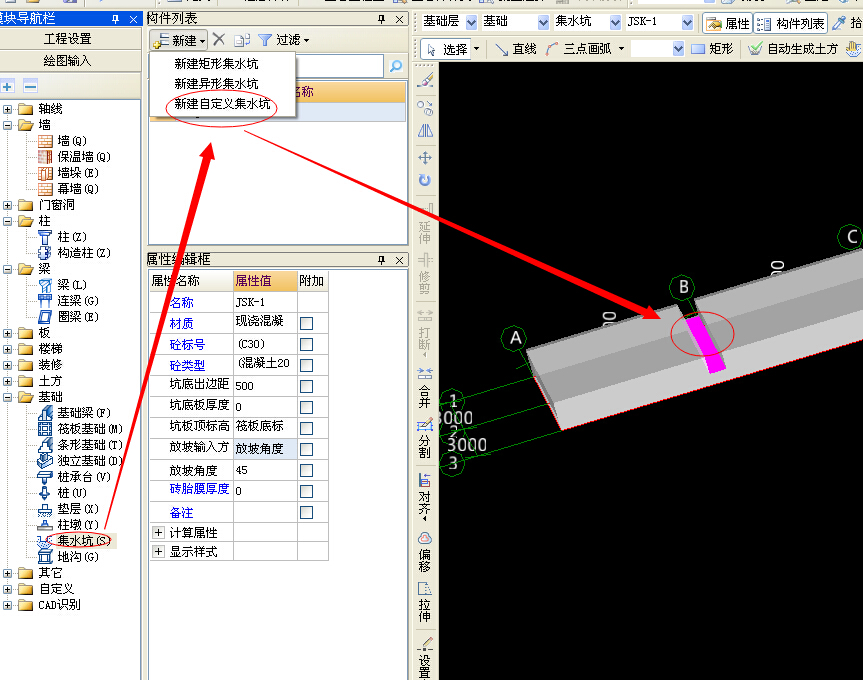The width and height of the screenshot is (863, 680).
Task: Toggle 坑板顶标高 附加 checkbox
Action: (x=307, y=428)
